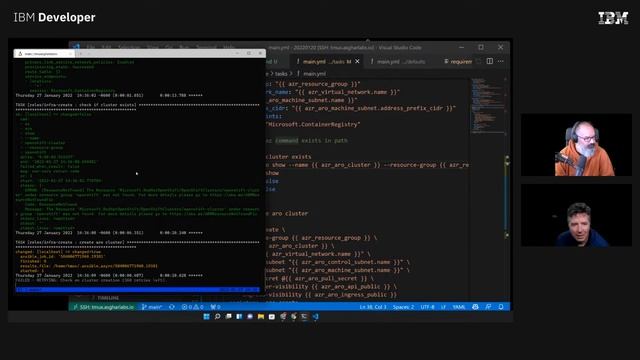Open Widgets from the taskbar
Viewport: 640px width, 360px height.
tap(239, 316)
